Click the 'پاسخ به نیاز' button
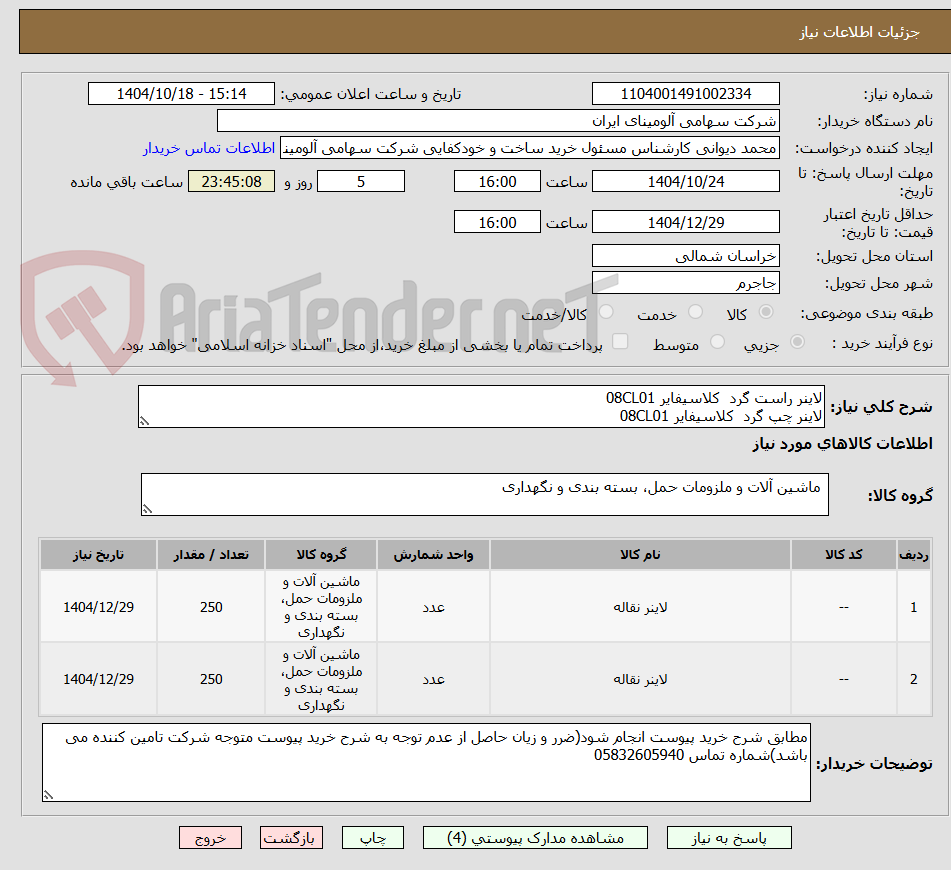 click(x=728, y=838)
